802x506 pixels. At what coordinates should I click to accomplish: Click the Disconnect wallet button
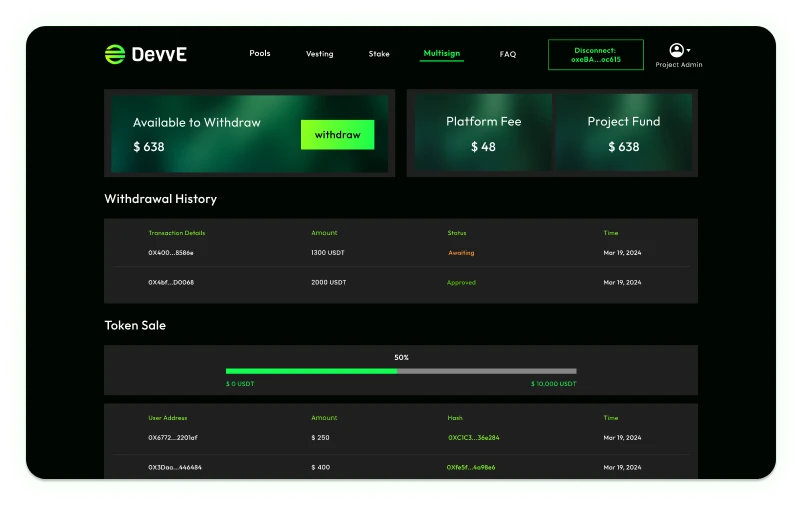pos(595,54)
